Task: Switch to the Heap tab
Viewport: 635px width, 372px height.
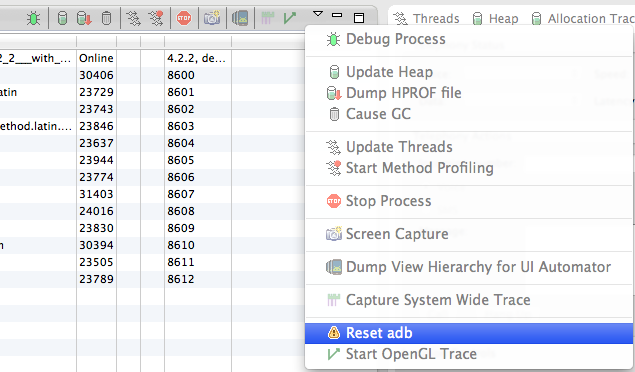Action: point(495,19)
